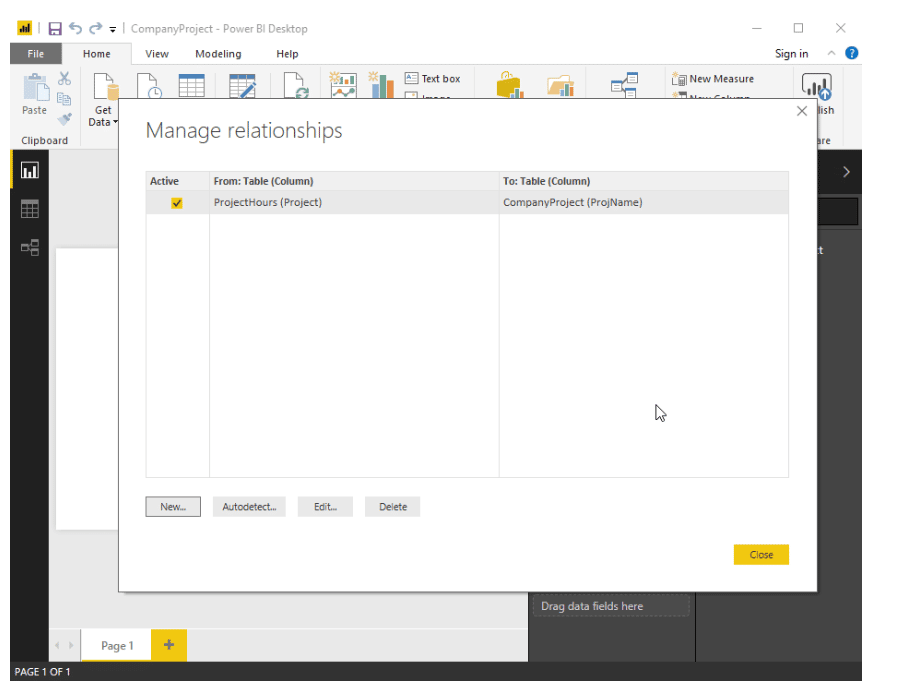Image resolution: width=908 pixels, height=690 pixels.
Task: Expand the Quick Access Toolbar customize menu
Action: pos(112,28)
